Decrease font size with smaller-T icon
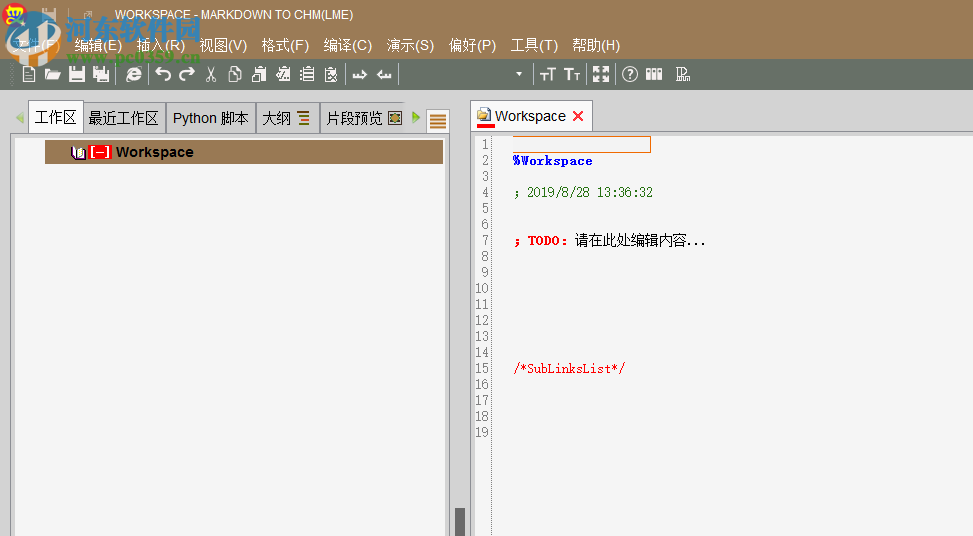Viewport: 973px width, 536px height. pyautogui.click(x=572, y=74)
